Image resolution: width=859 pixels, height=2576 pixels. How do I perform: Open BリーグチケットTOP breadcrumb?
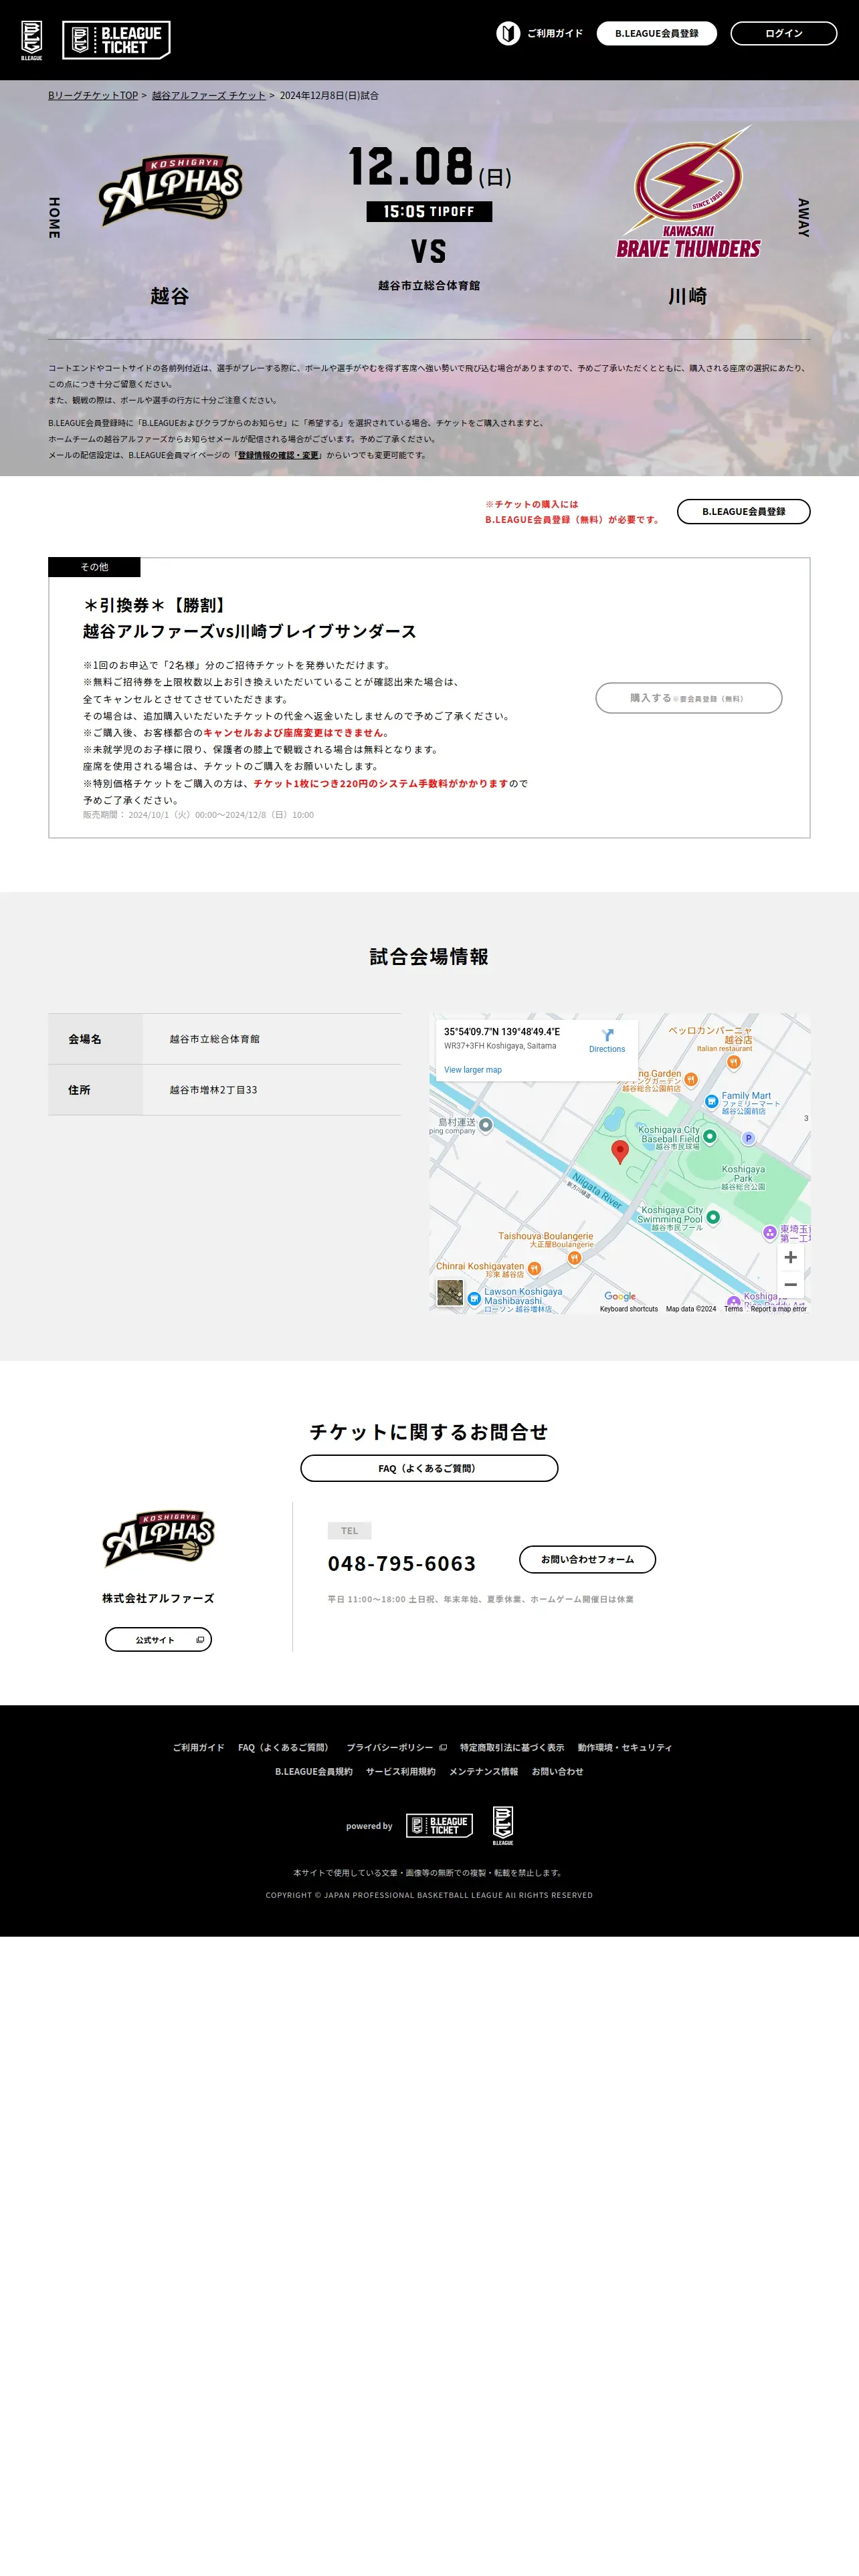pyautogui.click(x=93, y=95)
